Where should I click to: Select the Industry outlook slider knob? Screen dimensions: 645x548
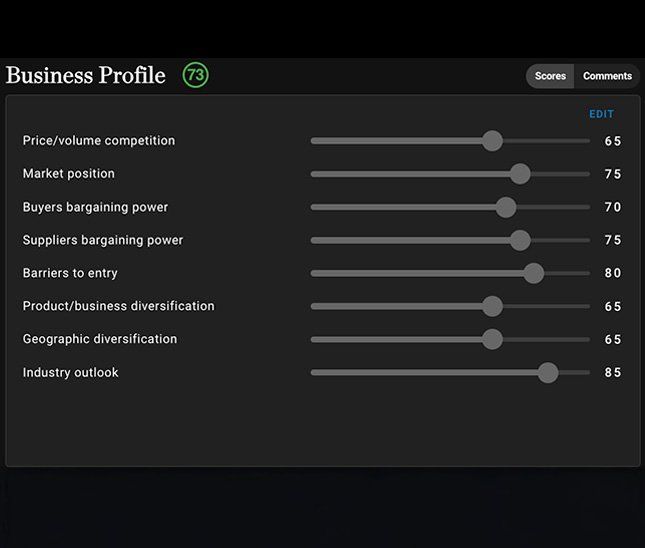coord(548,372)
